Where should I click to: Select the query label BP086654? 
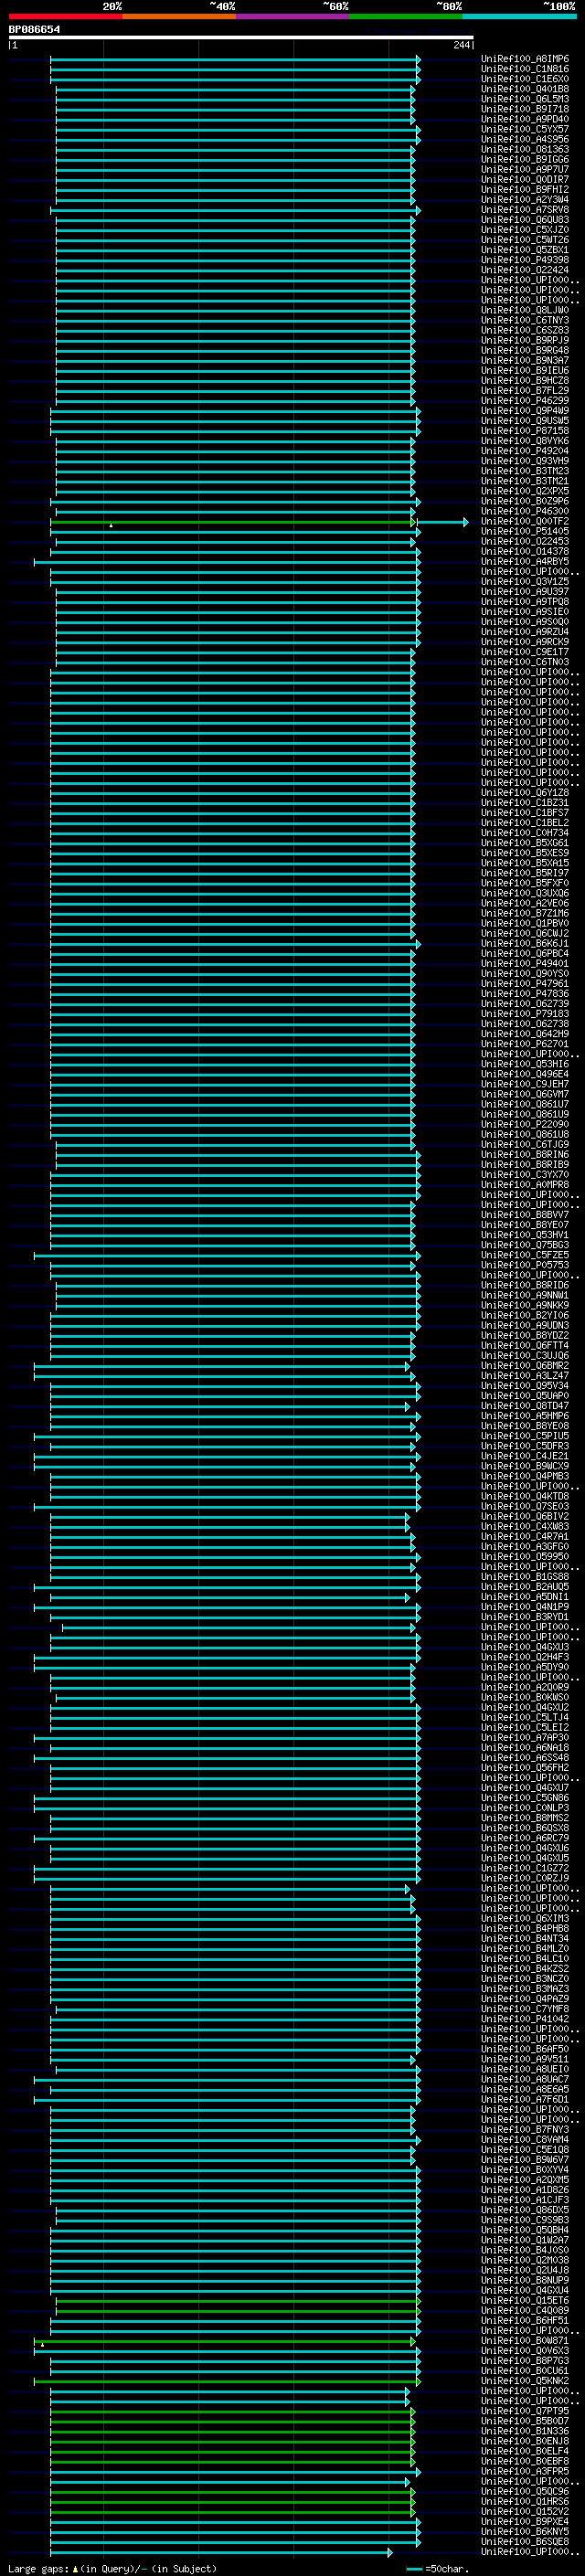[34, 29]
